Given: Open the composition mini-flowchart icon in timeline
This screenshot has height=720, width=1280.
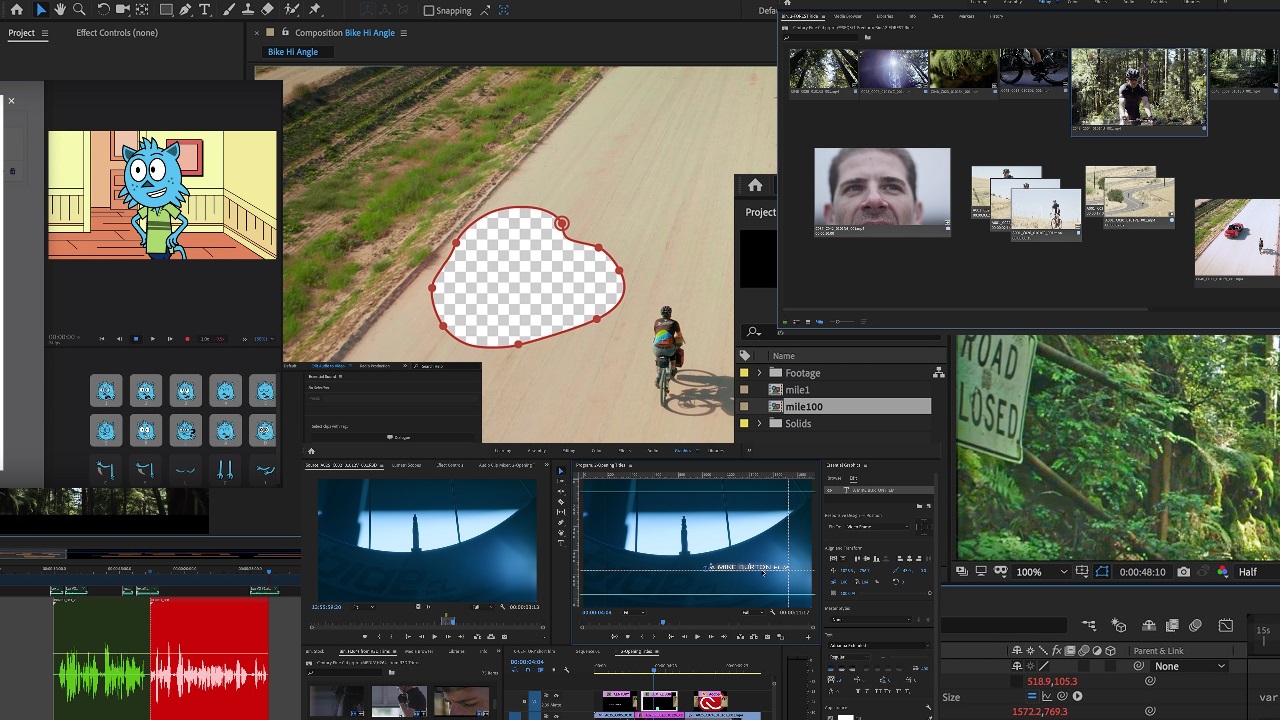Looking at the screenshot, I should click(1089, 626).
